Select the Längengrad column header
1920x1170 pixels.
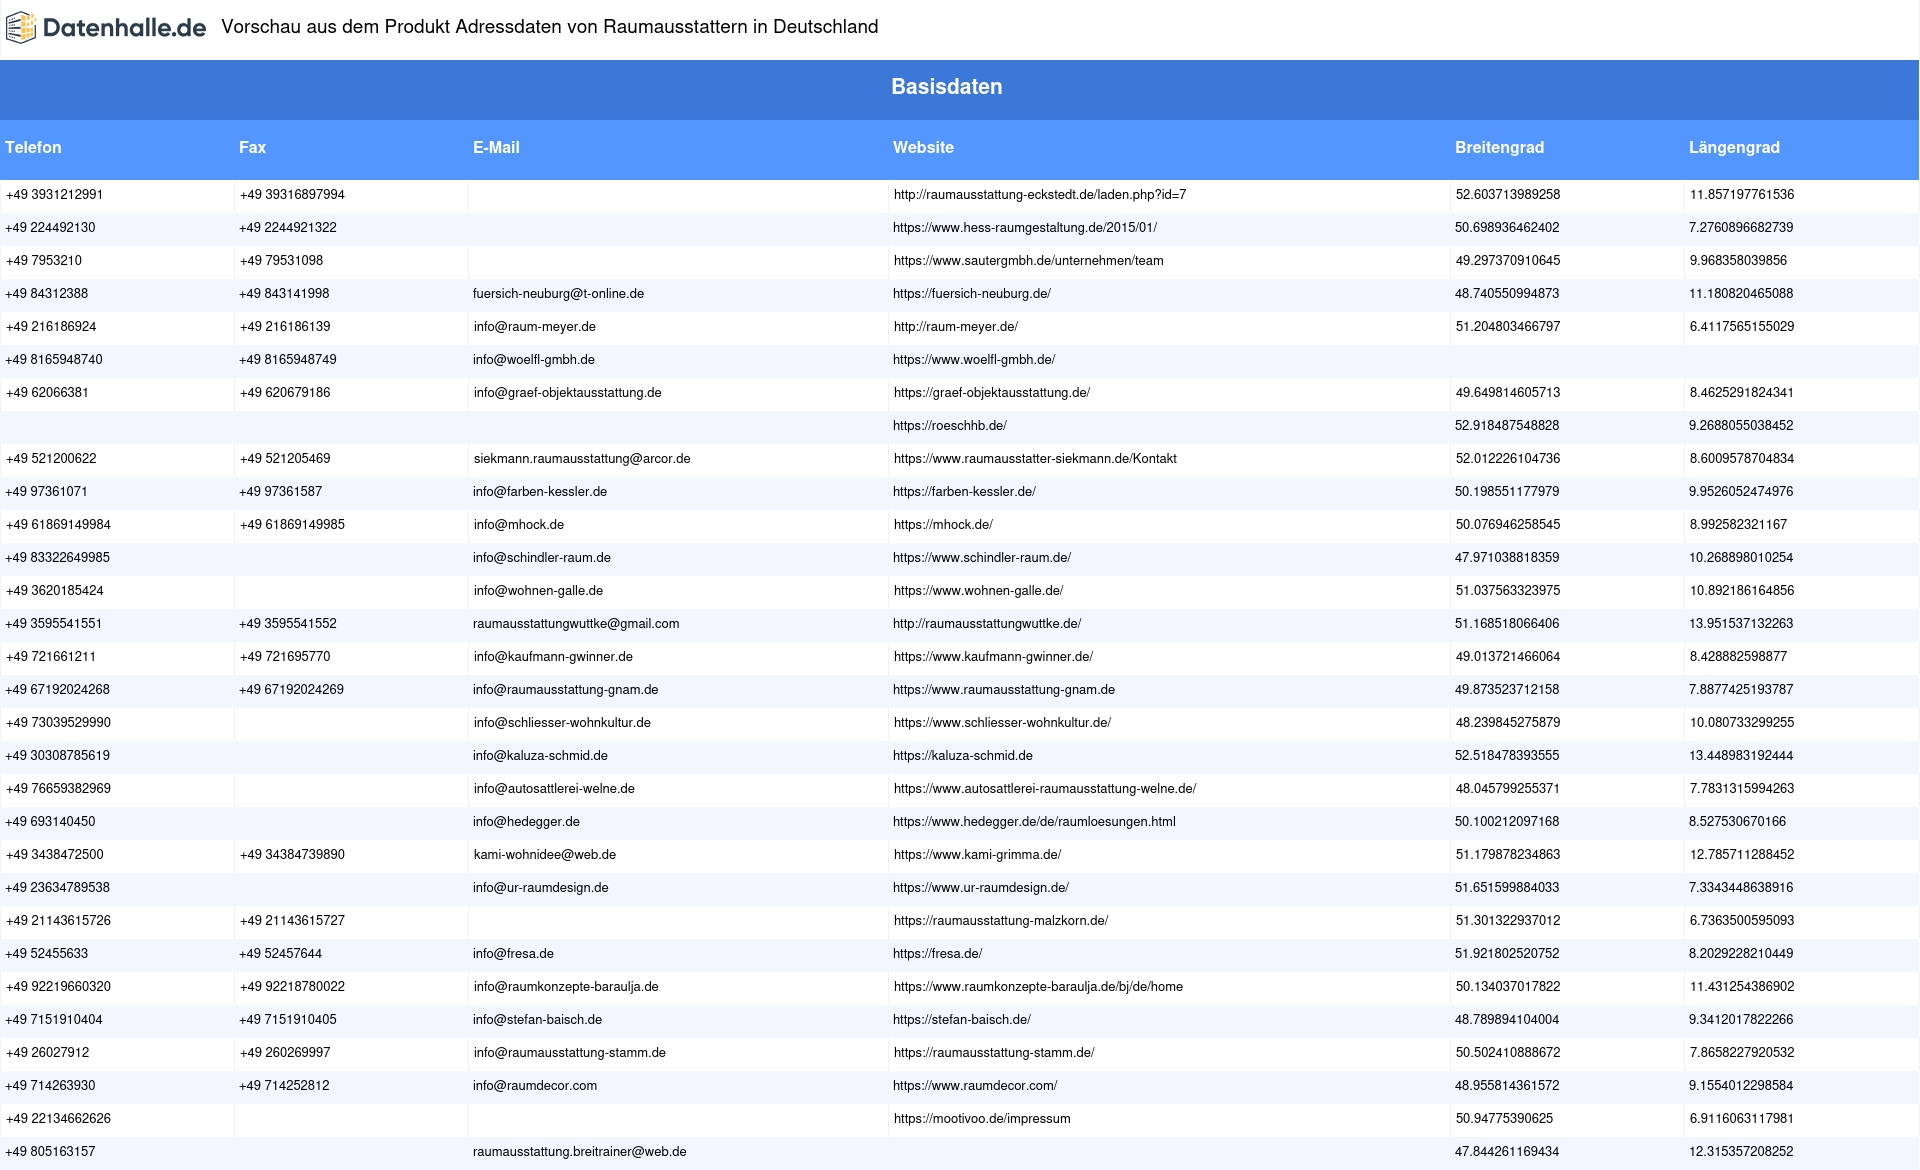point(1734,147)
